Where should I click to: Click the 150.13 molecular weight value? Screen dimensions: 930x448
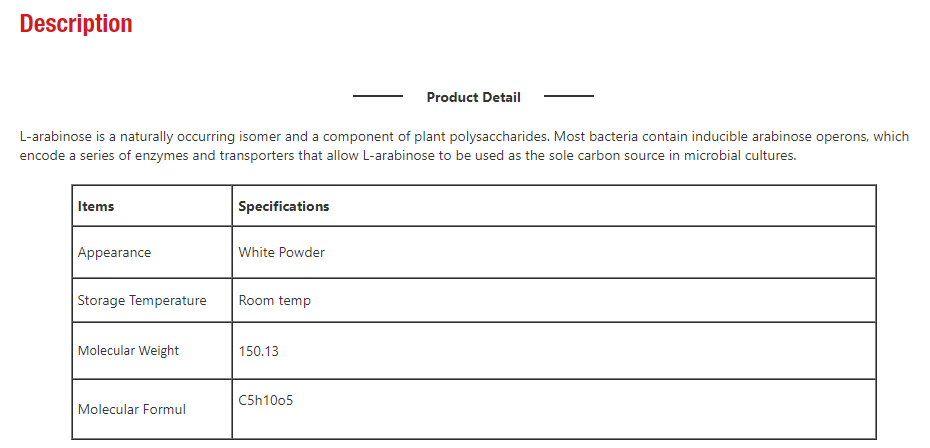tap(259, 351)
